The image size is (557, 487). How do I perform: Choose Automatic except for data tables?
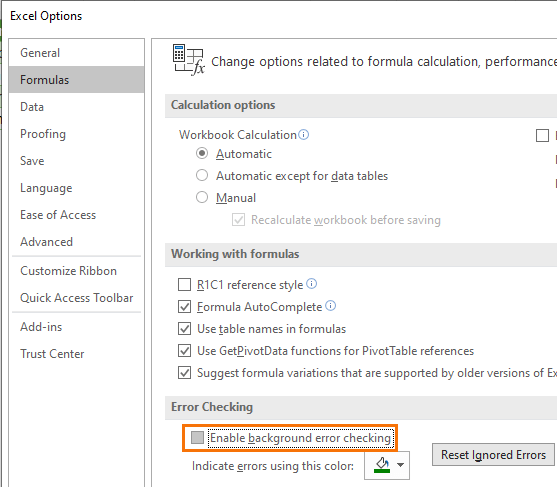coord(202,175)
